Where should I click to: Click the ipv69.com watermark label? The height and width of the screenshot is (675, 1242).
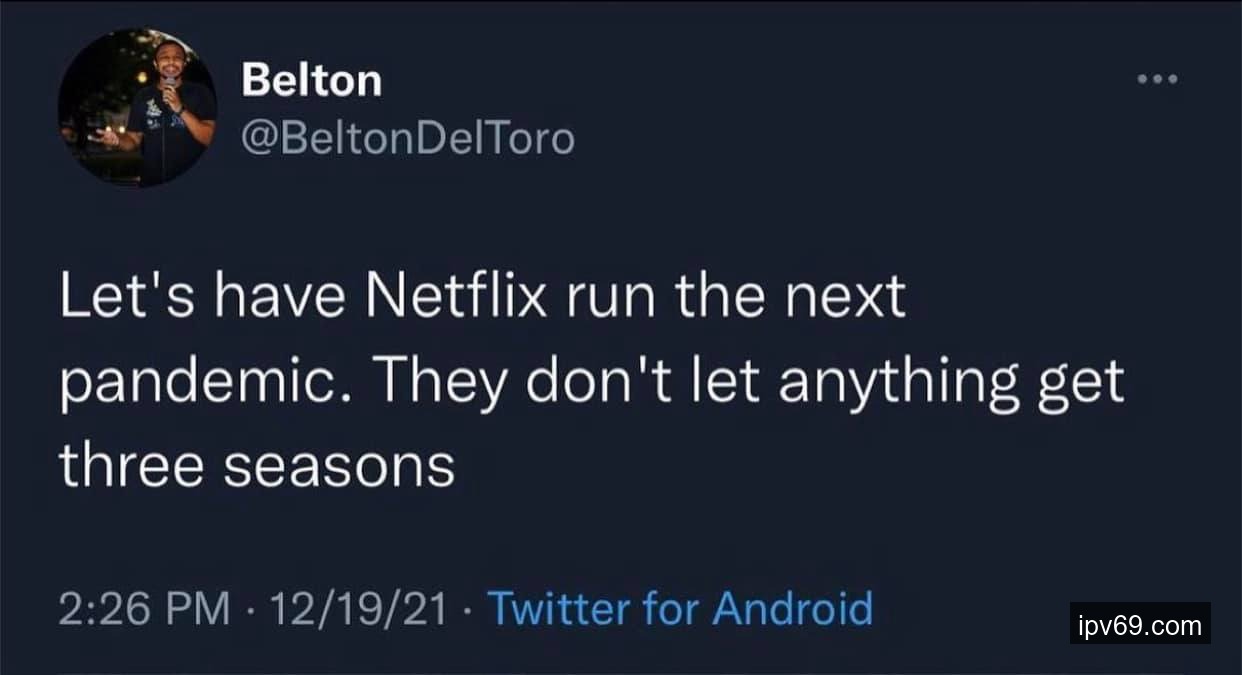pos(1140,626)
